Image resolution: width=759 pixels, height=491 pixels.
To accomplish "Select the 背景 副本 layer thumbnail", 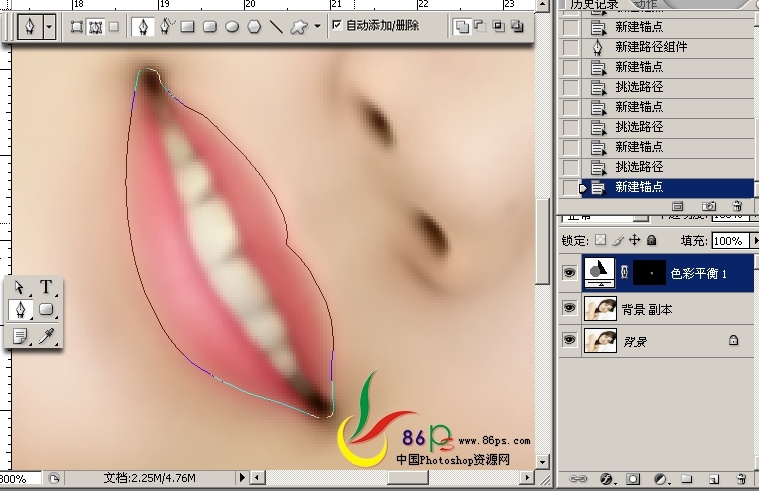I will coord(600,309).
